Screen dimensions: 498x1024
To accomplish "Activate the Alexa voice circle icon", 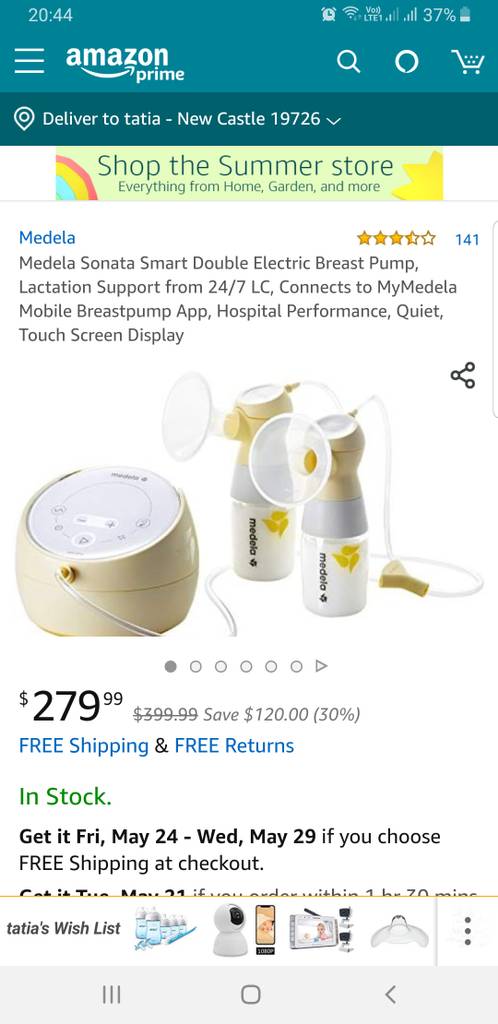I will click(x=407, y=62).
